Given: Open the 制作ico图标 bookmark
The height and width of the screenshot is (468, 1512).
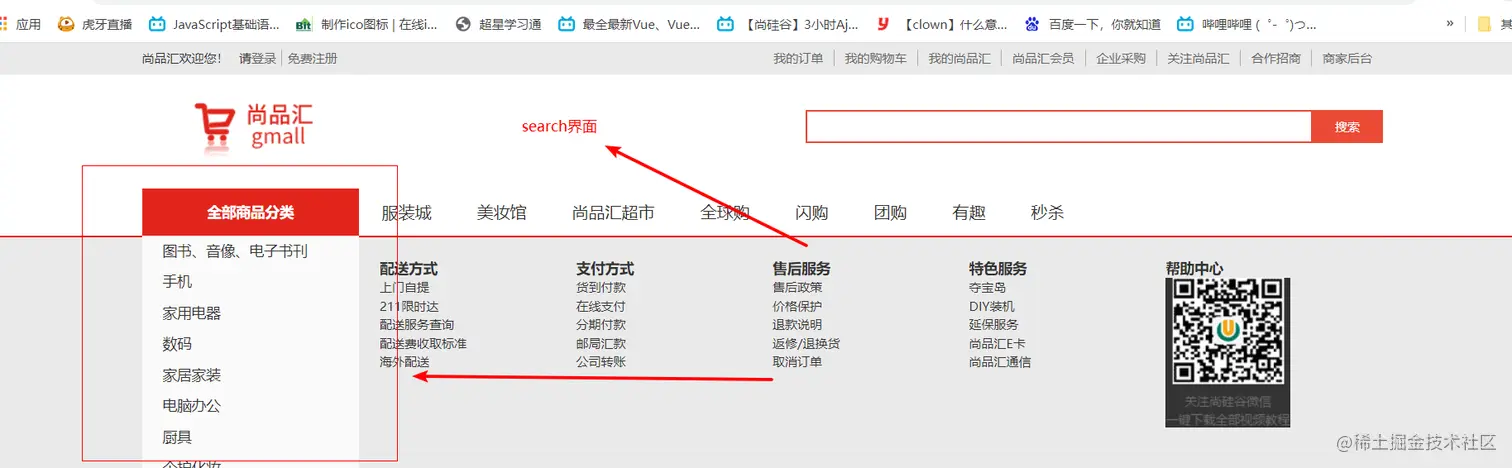Looking at the screenshot, I should 367,24.
